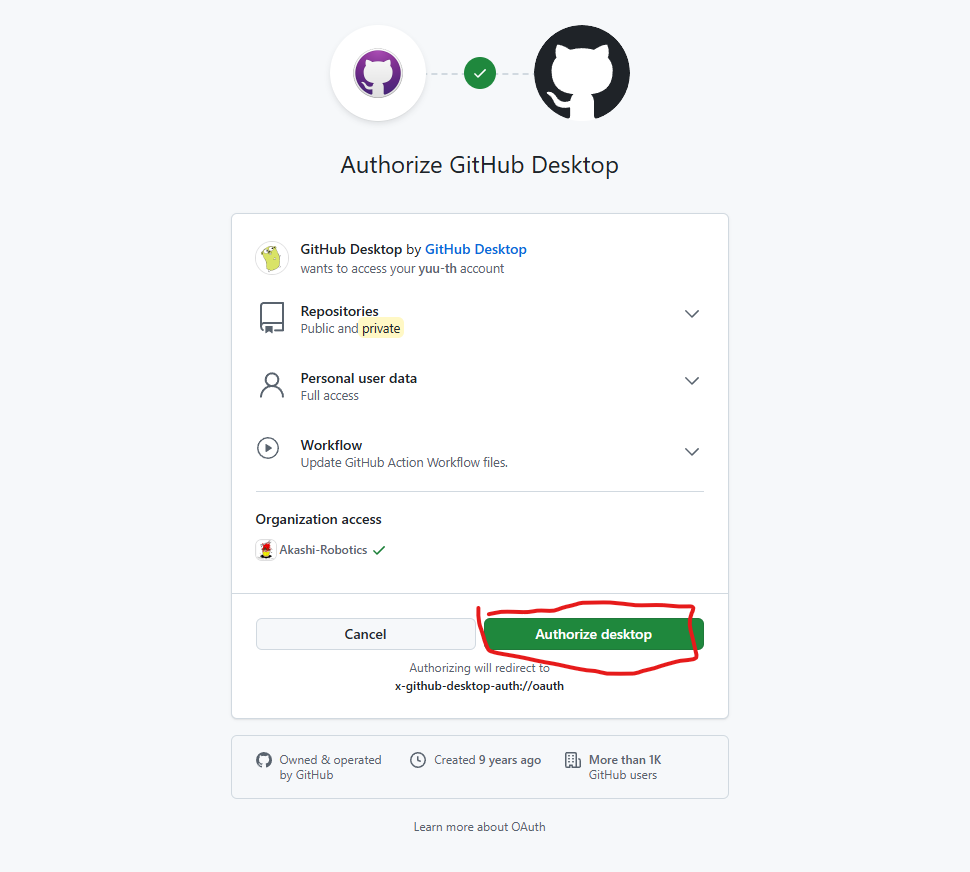Click the 'Created 9 years ago' text
Viewport: 970px width, 872px height.
pyautogui.click(x=487, y=760)
